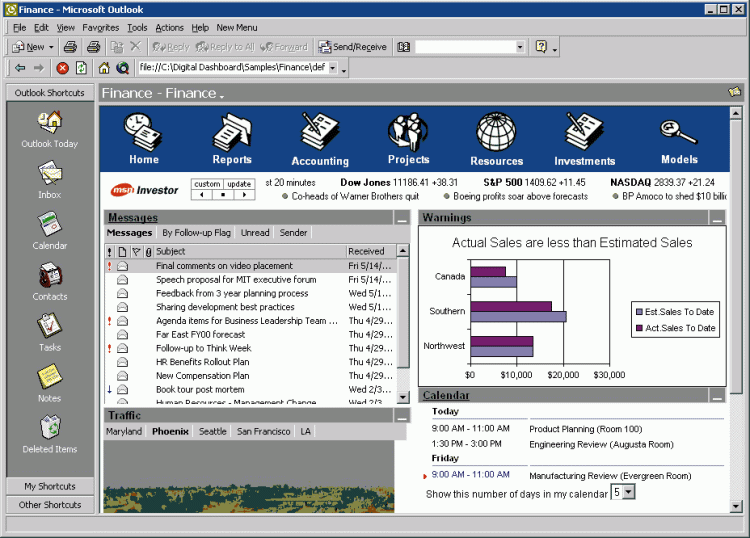This screenshot has width=750, height=538.
Task: Open the Reports dashboard page
Action: point(232,139)
